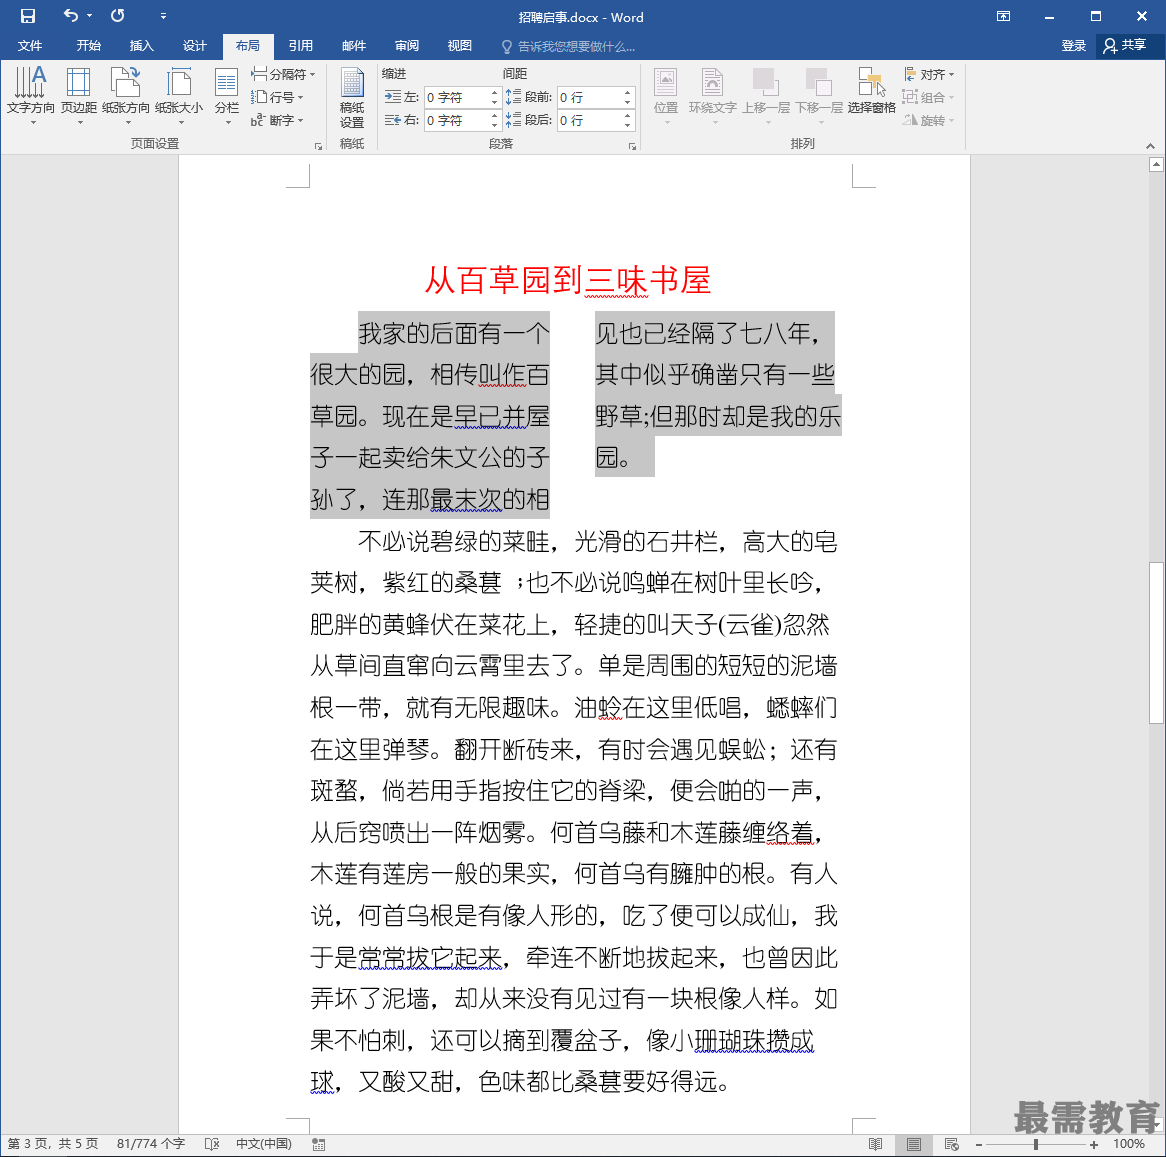The height and width of the screenshot is (1157, 1166).
Task: Switch to the 审阅 tab
Action: coord(407,46)
